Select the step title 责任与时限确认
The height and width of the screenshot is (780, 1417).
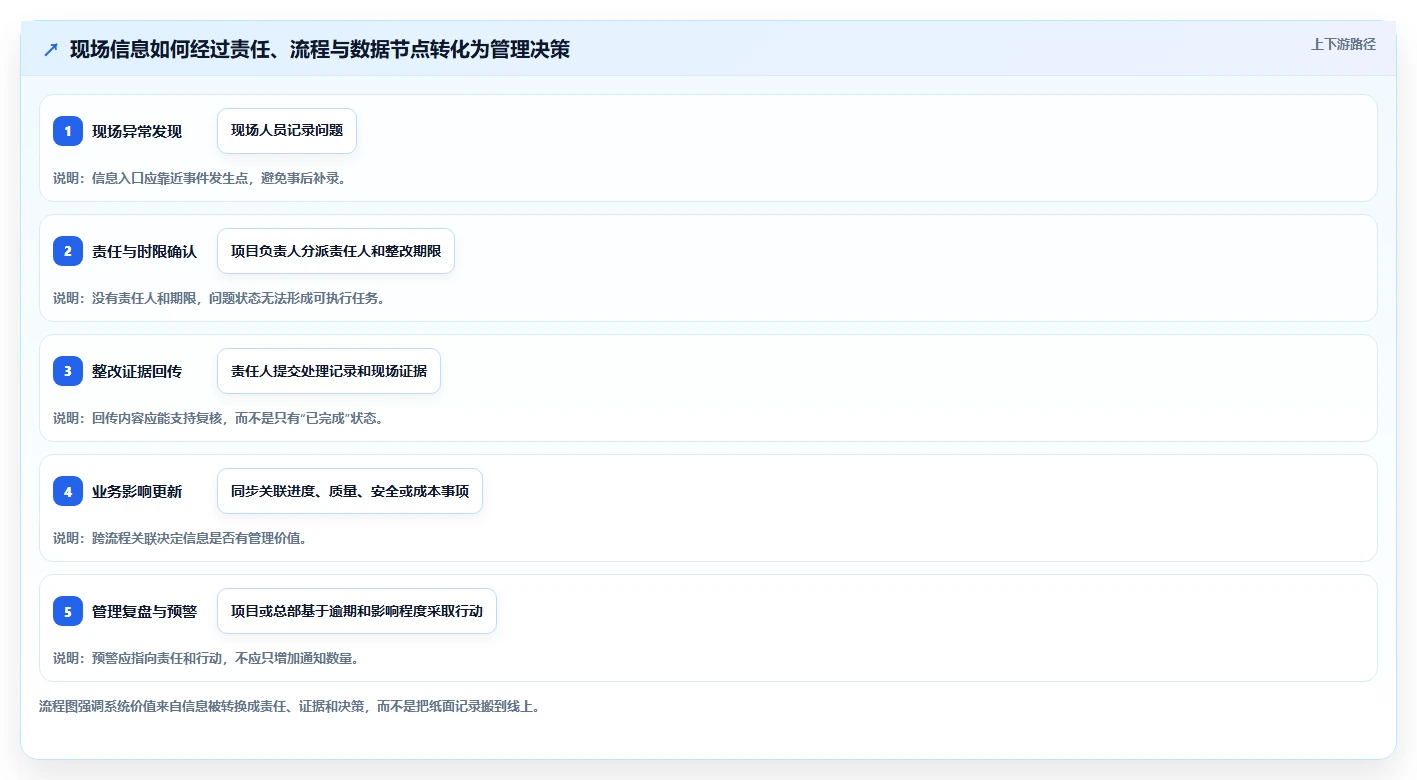tap(144, 251)
